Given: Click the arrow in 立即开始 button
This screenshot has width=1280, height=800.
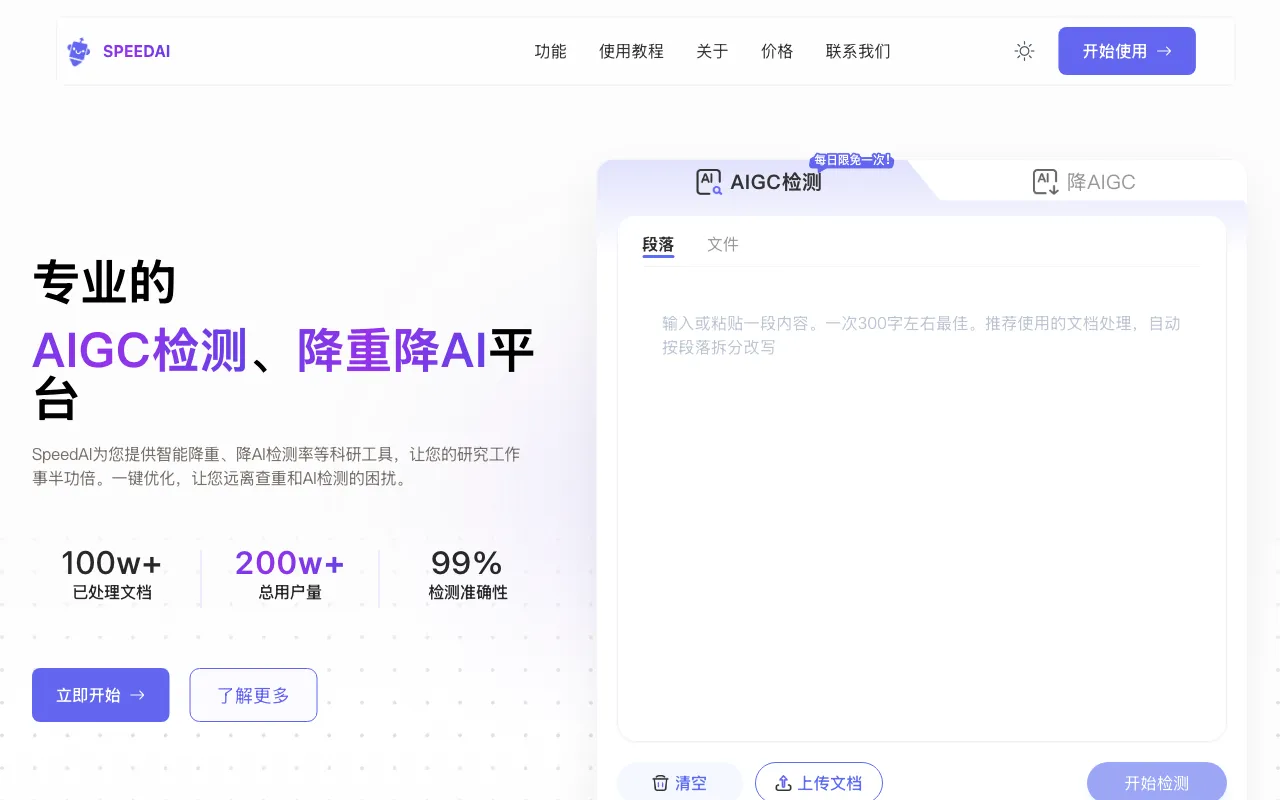Looking at the screenshot, I should coord(138,695).
